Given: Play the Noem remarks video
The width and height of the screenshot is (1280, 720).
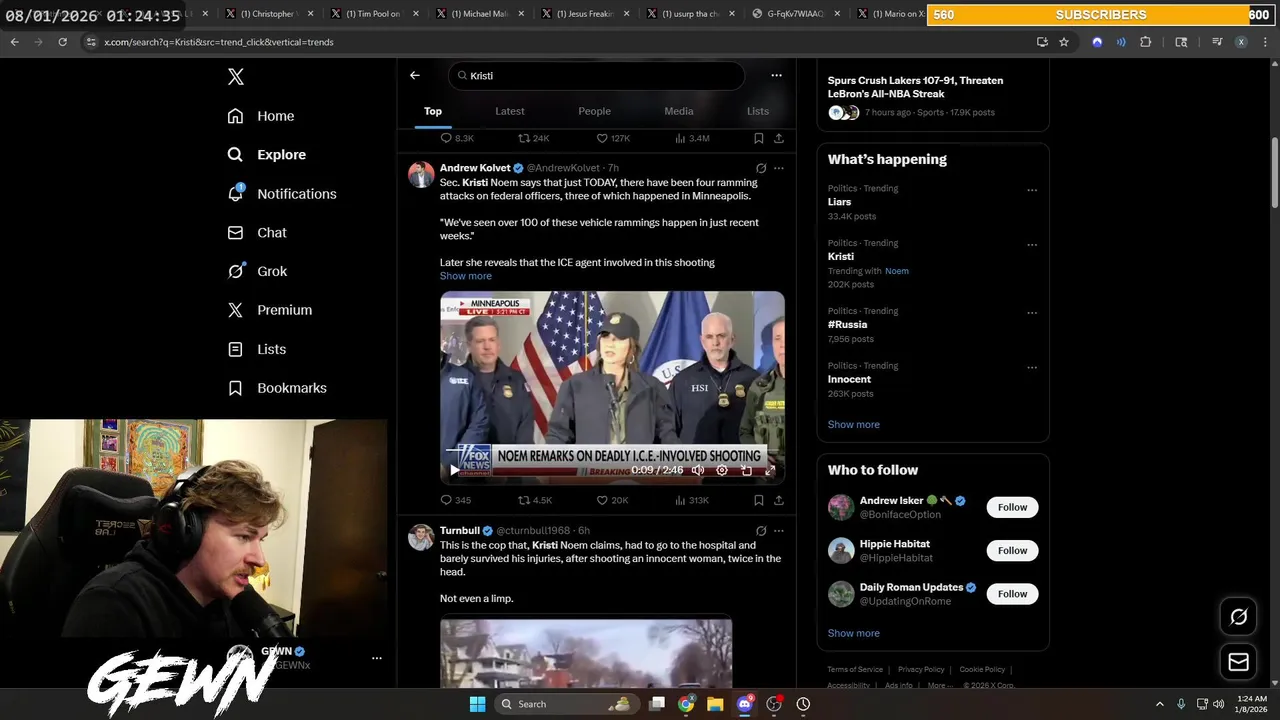Looking at the screenshot, I should [455, 470].
